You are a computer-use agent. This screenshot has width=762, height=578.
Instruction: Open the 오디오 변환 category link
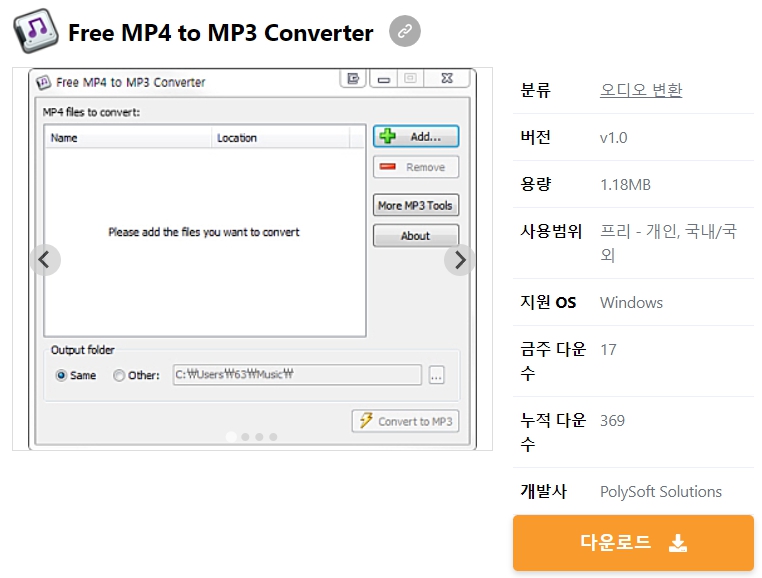click(641, 90)
